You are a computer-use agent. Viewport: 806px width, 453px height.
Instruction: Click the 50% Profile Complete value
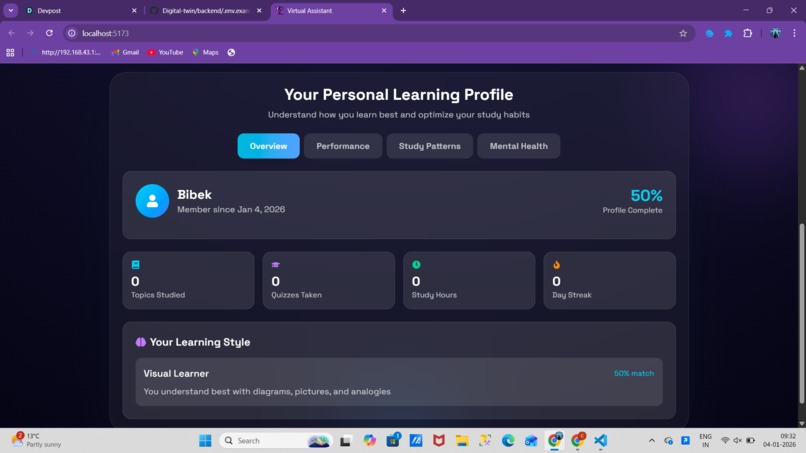pyautogui.click(x=646, y=195)
